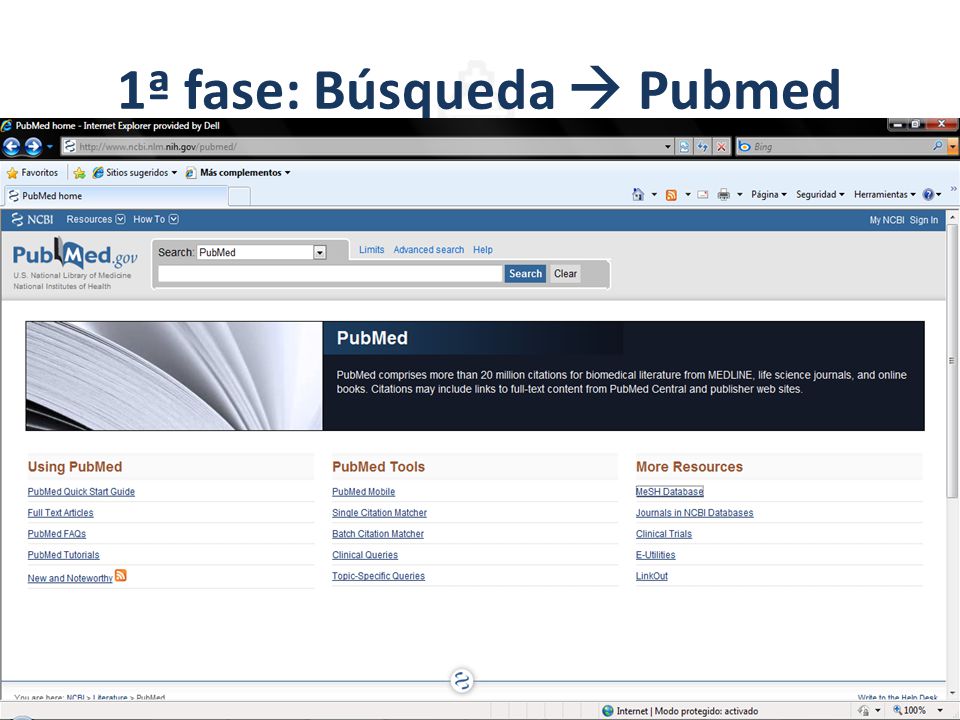This screenshot has height=720, width=960.
Task: Open E-Utilities link
Action: (656, 555)
